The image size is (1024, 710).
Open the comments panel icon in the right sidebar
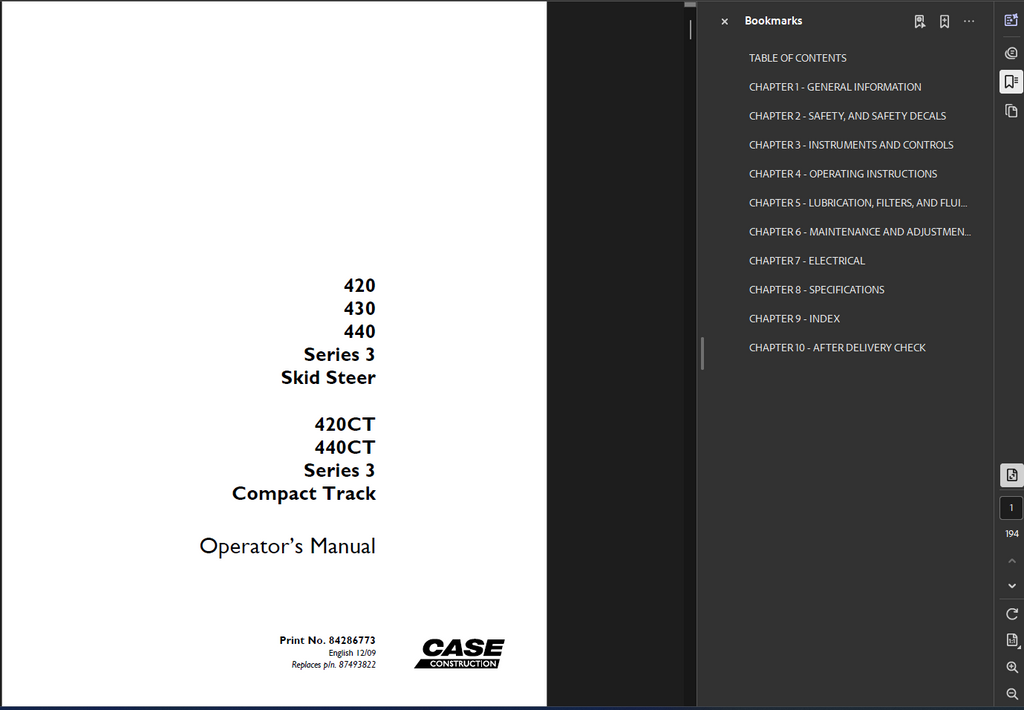click(1011, 53)
